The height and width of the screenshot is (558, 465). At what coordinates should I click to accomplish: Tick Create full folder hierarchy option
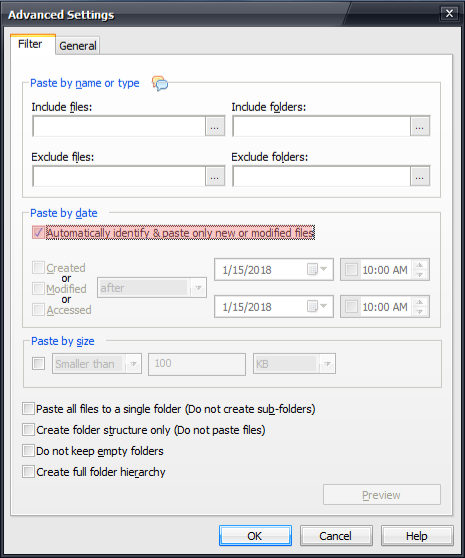[28, 472]
